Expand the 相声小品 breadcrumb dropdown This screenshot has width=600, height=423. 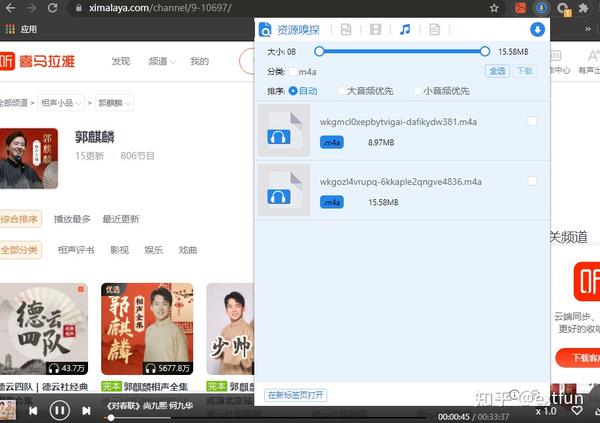point(61,103)
